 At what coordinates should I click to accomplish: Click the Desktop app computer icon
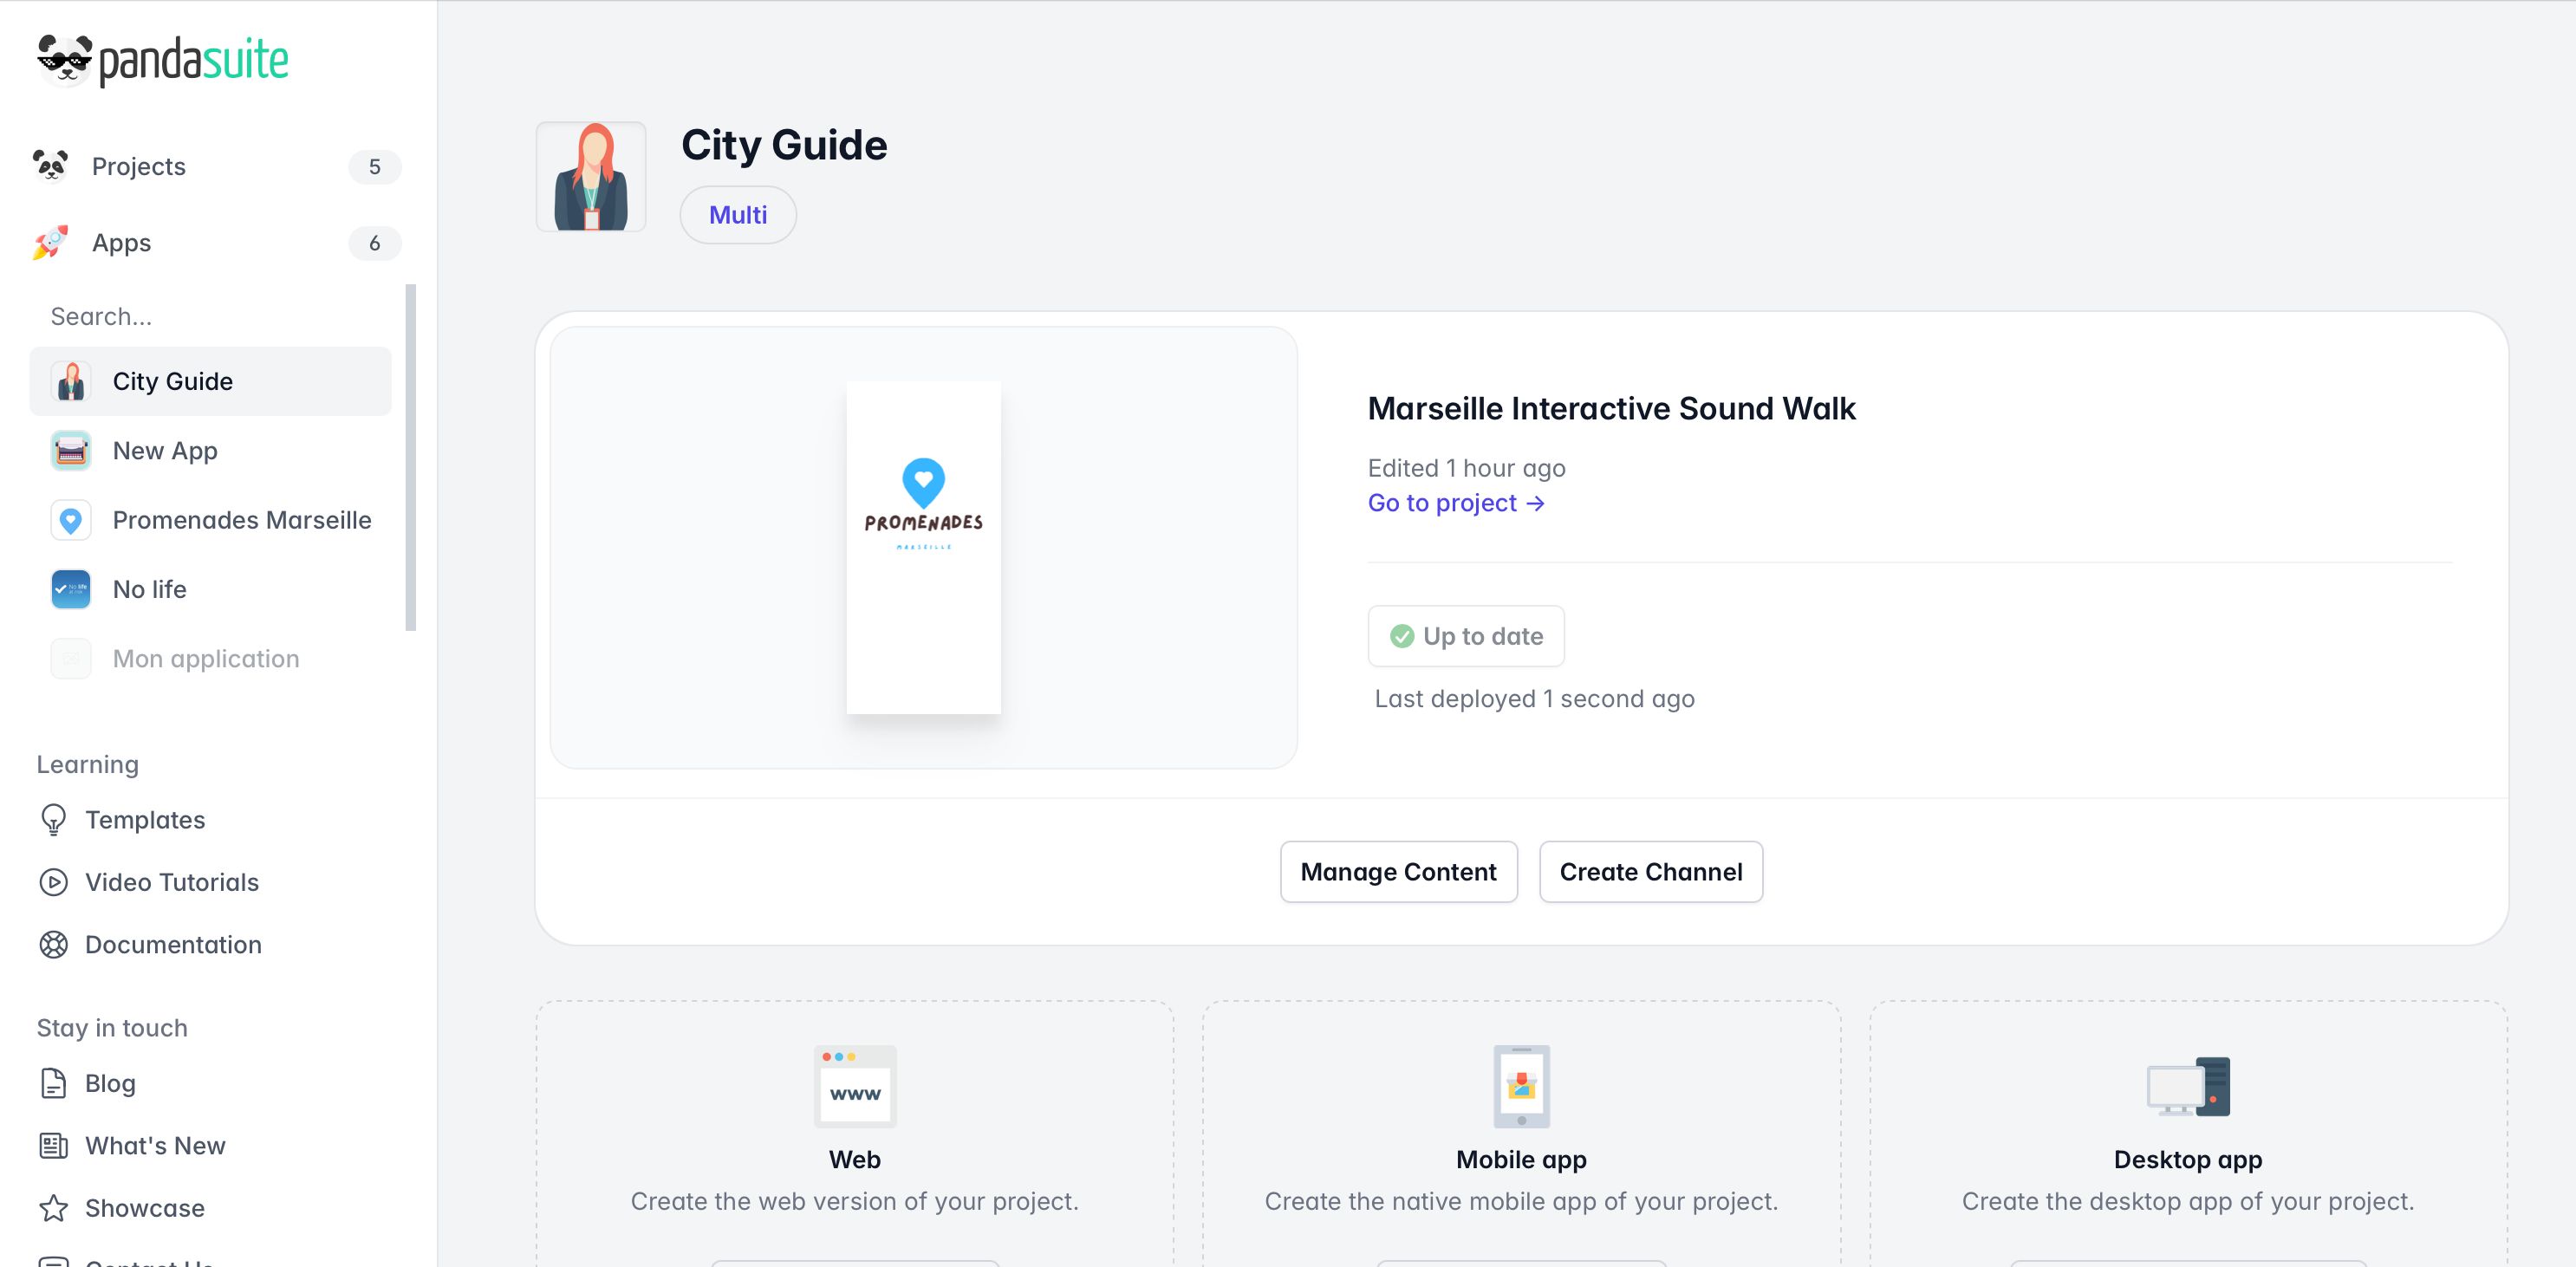pos(2187,1087)
